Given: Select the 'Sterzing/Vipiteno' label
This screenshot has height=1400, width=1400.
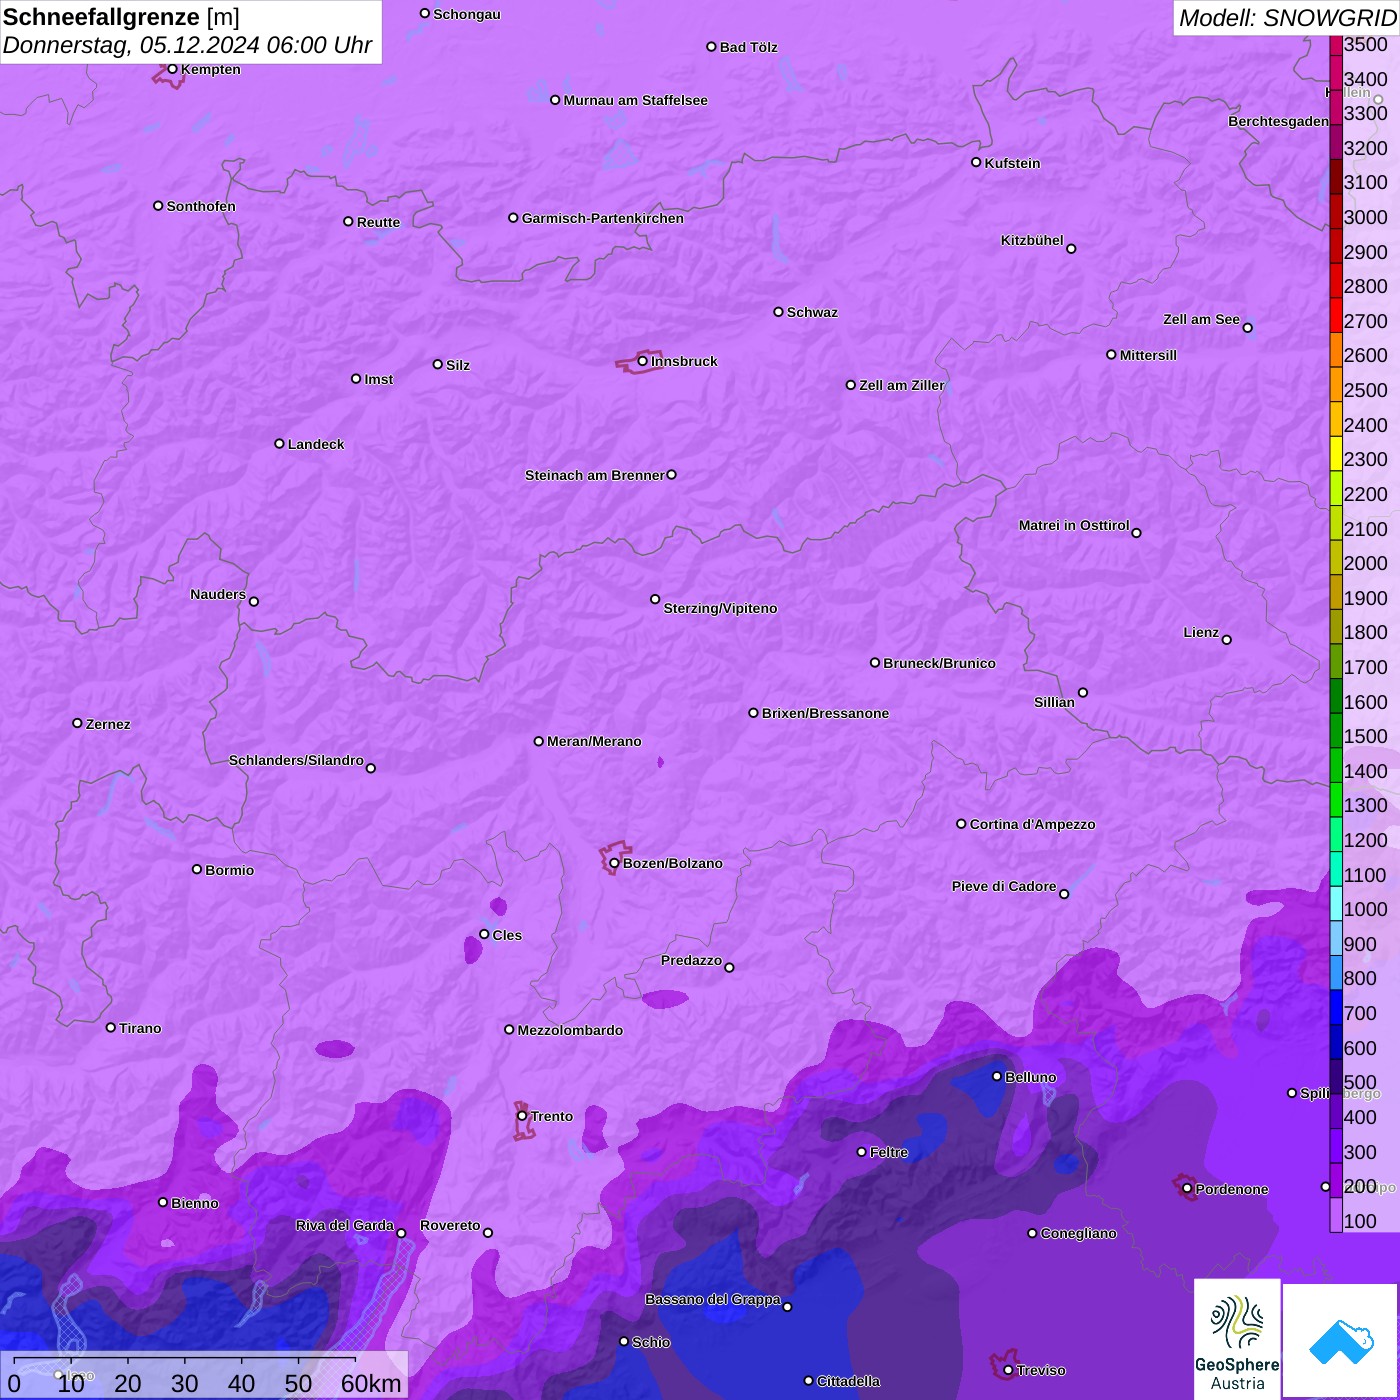Looking at the screenshot, I should [x=721, y=608].
